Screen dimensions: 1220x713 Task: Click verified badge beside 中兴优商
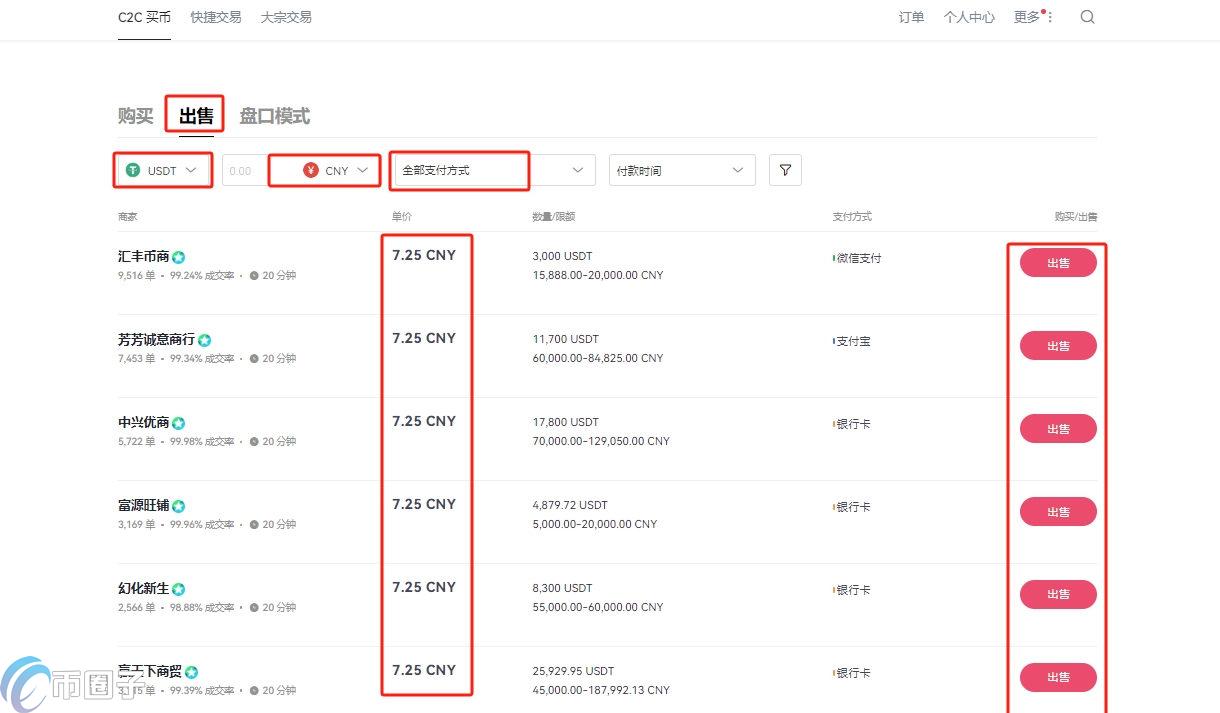point(178,423)
